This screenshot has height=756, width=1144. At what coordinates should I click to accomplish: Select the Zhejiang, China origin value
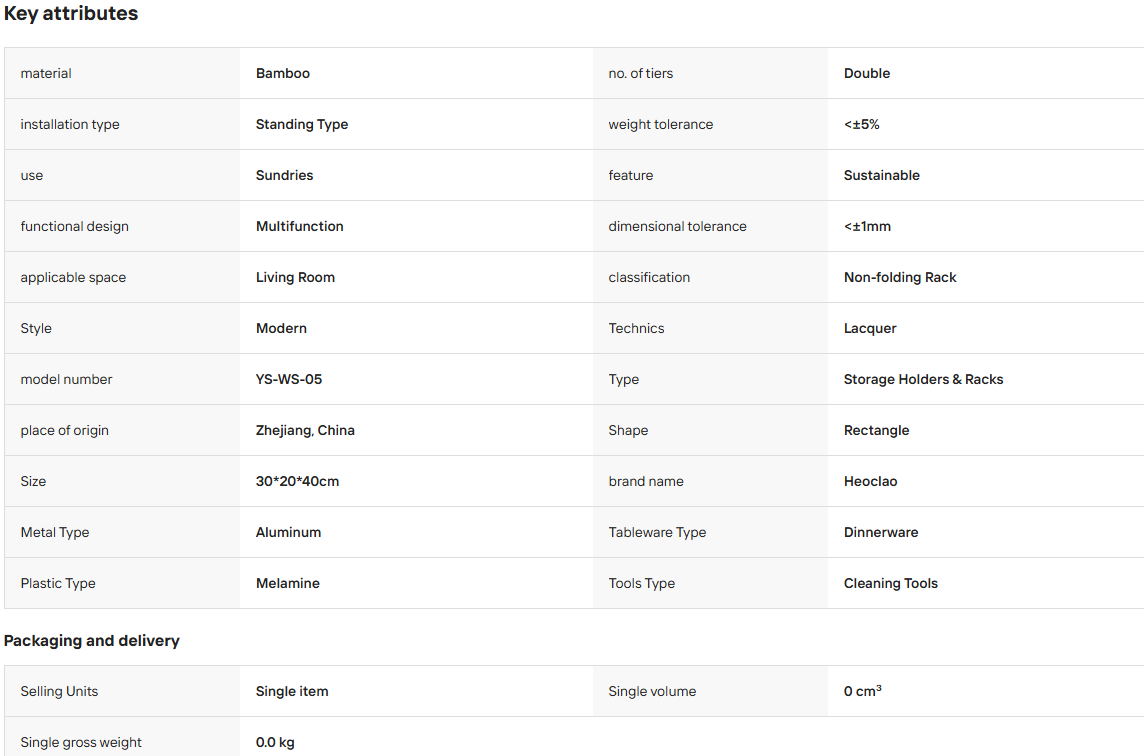point(305,431)
